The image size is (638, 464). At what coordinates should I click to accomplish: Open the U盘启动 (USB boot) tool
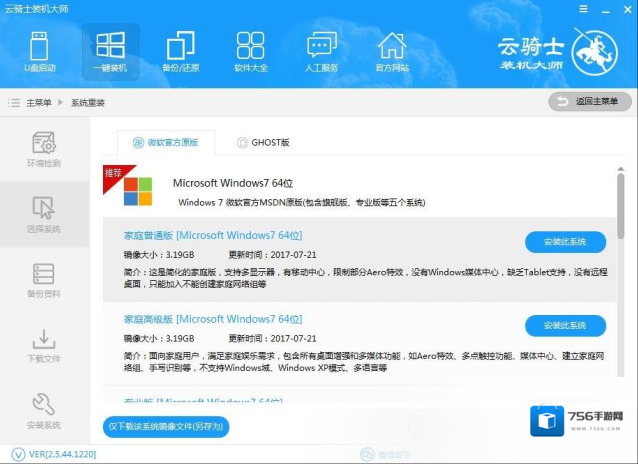click(x=41, y=51)
